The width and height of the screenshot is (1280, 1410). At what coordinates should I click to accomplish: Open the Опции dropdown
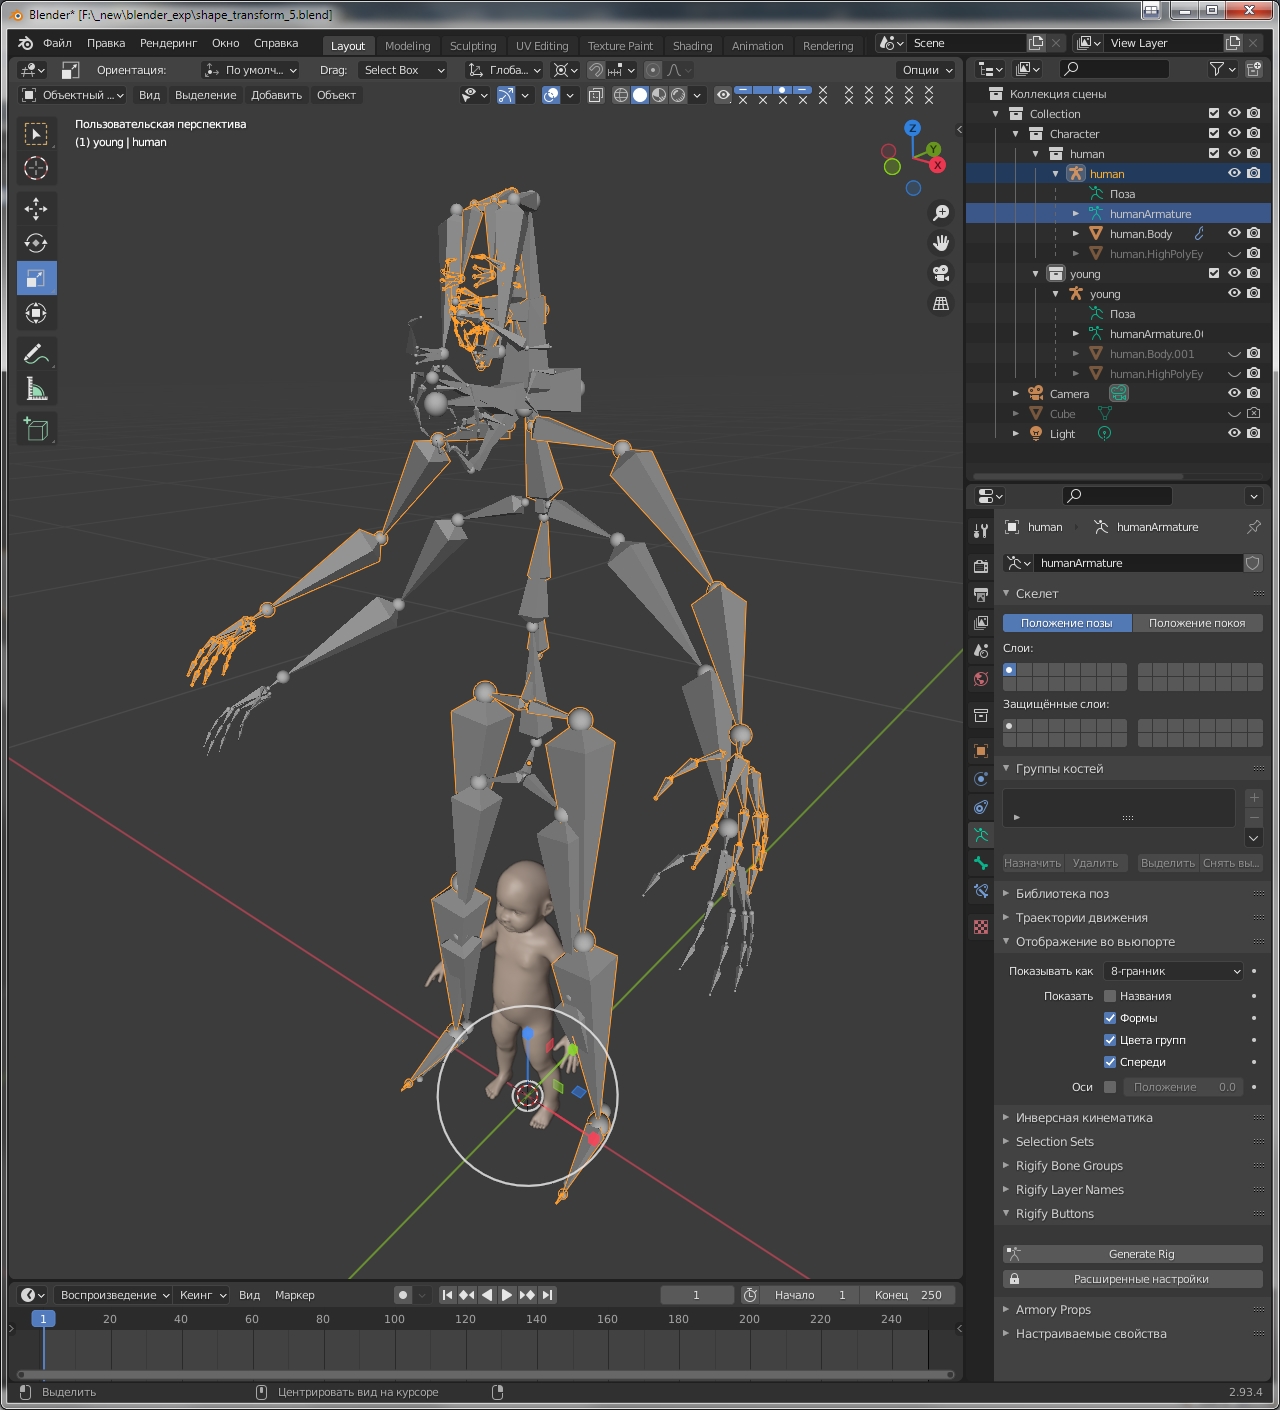point(927,70)
